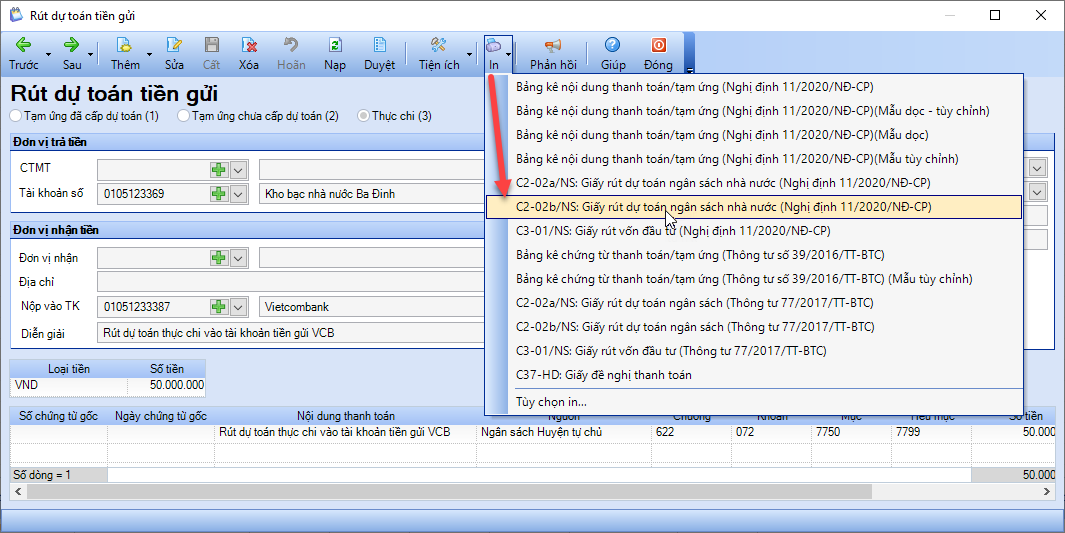1065x533 pixels.
Task: Click the Thêm add document icon
Action: (124, 45)
